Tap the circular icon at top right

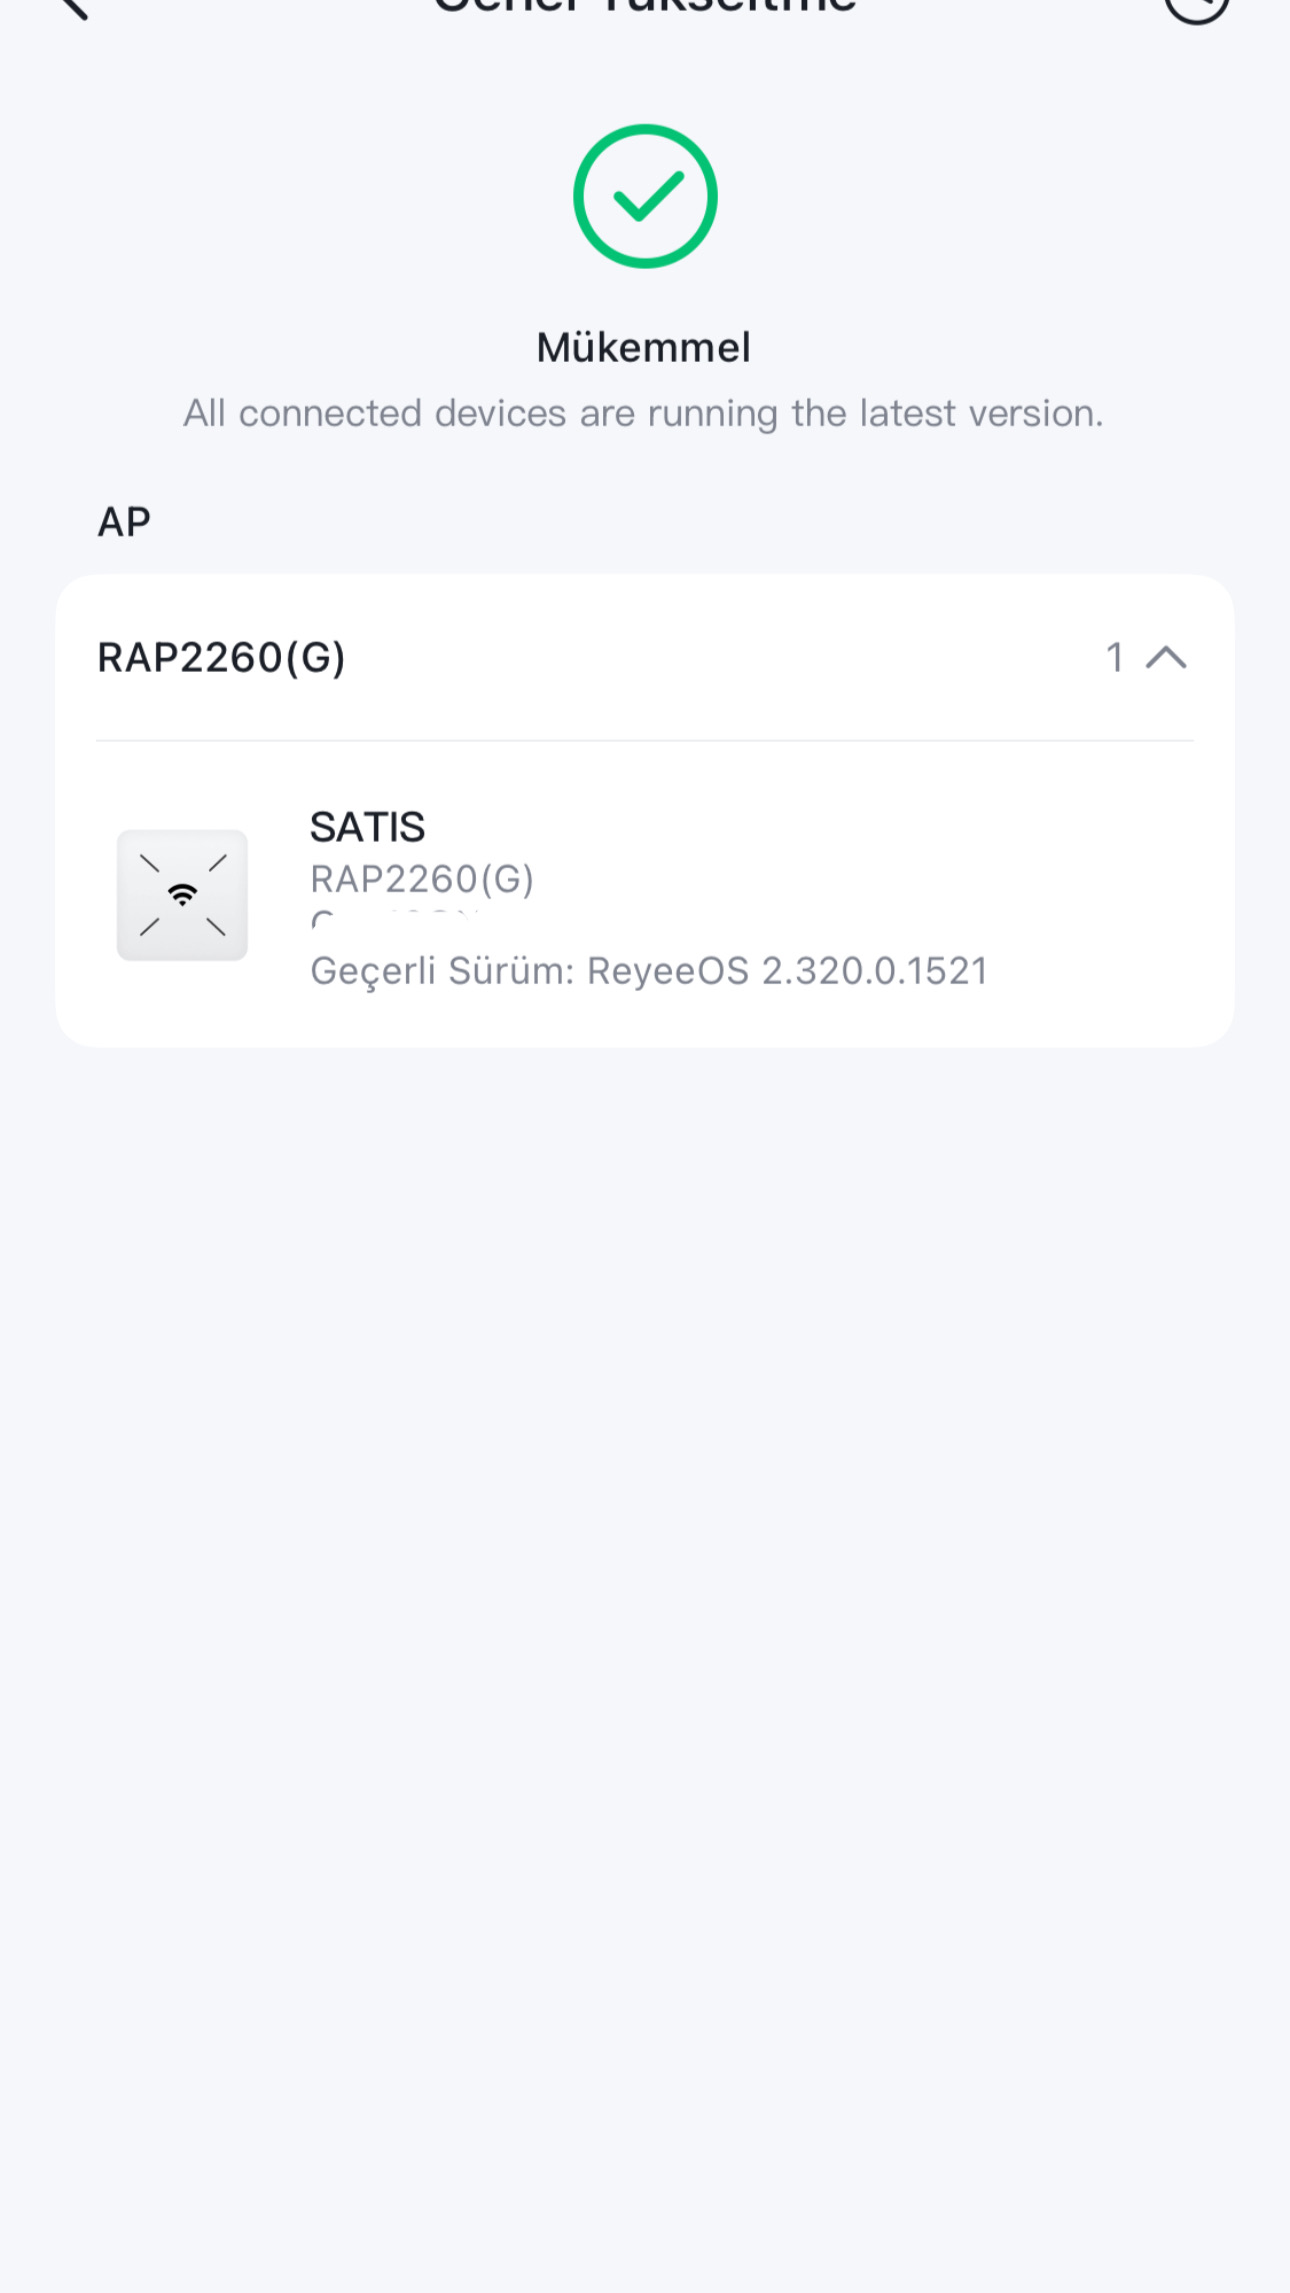(x=1196, y=10)
